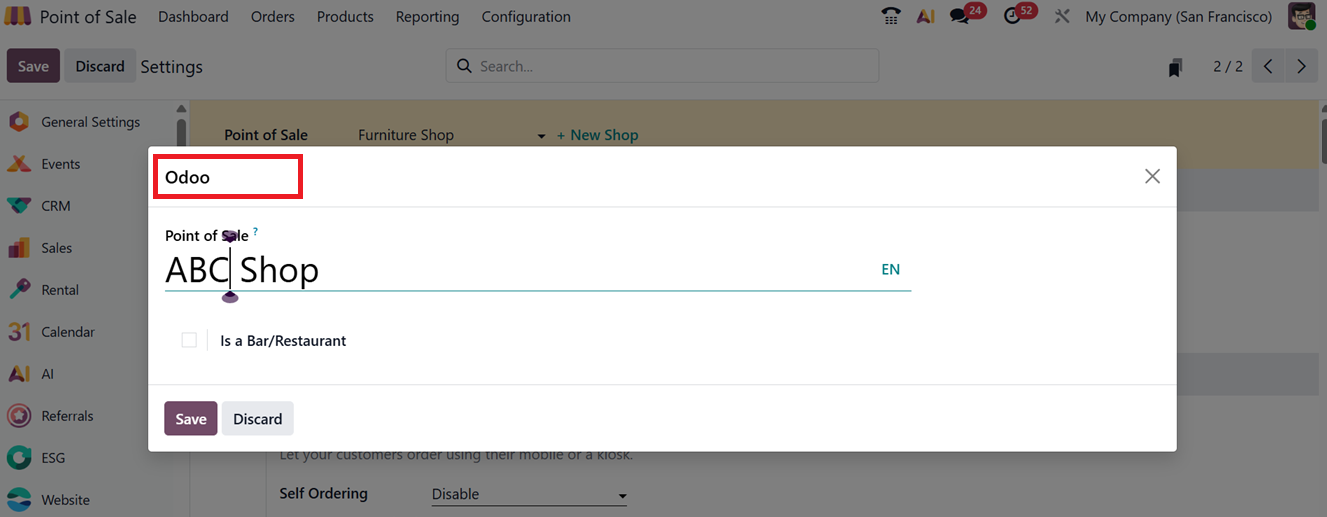Open the phone VoIP icon
This screenshot has height=517, width=1327.
click(x=890, y=17)
